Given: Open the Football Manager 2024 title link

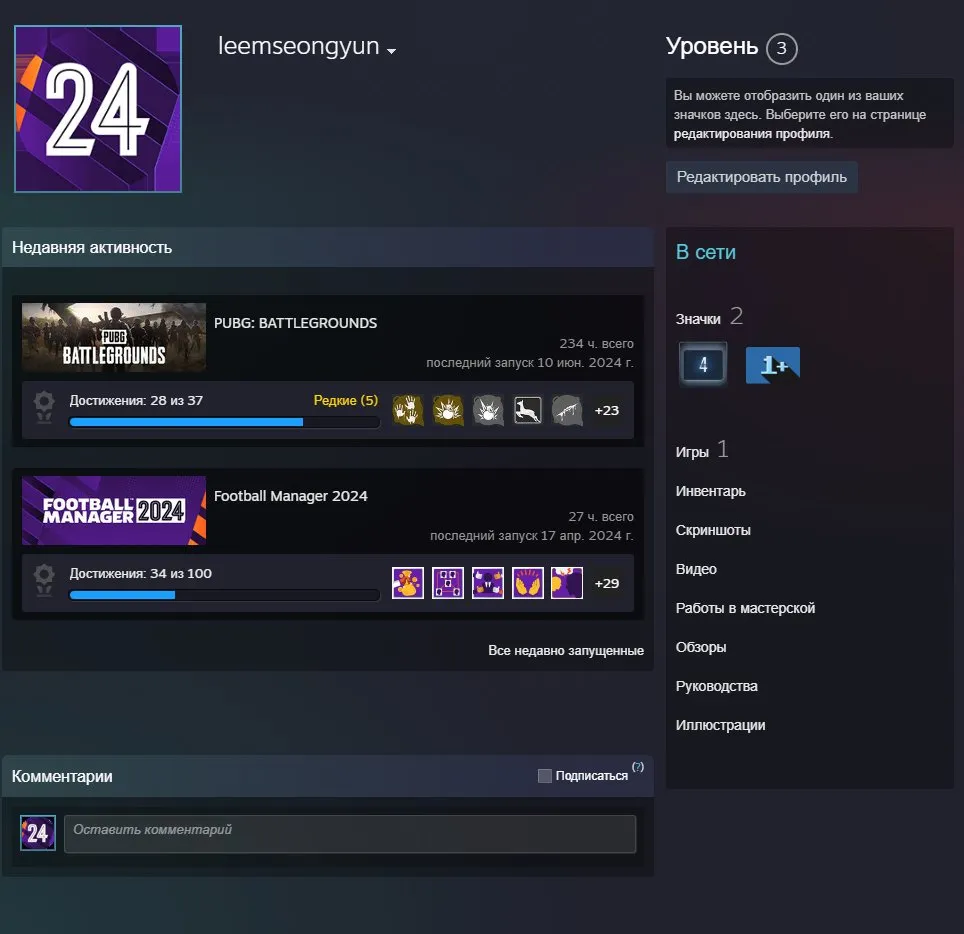Looking at the screenshot, I should pyautogui.click(x=291, y=496).
